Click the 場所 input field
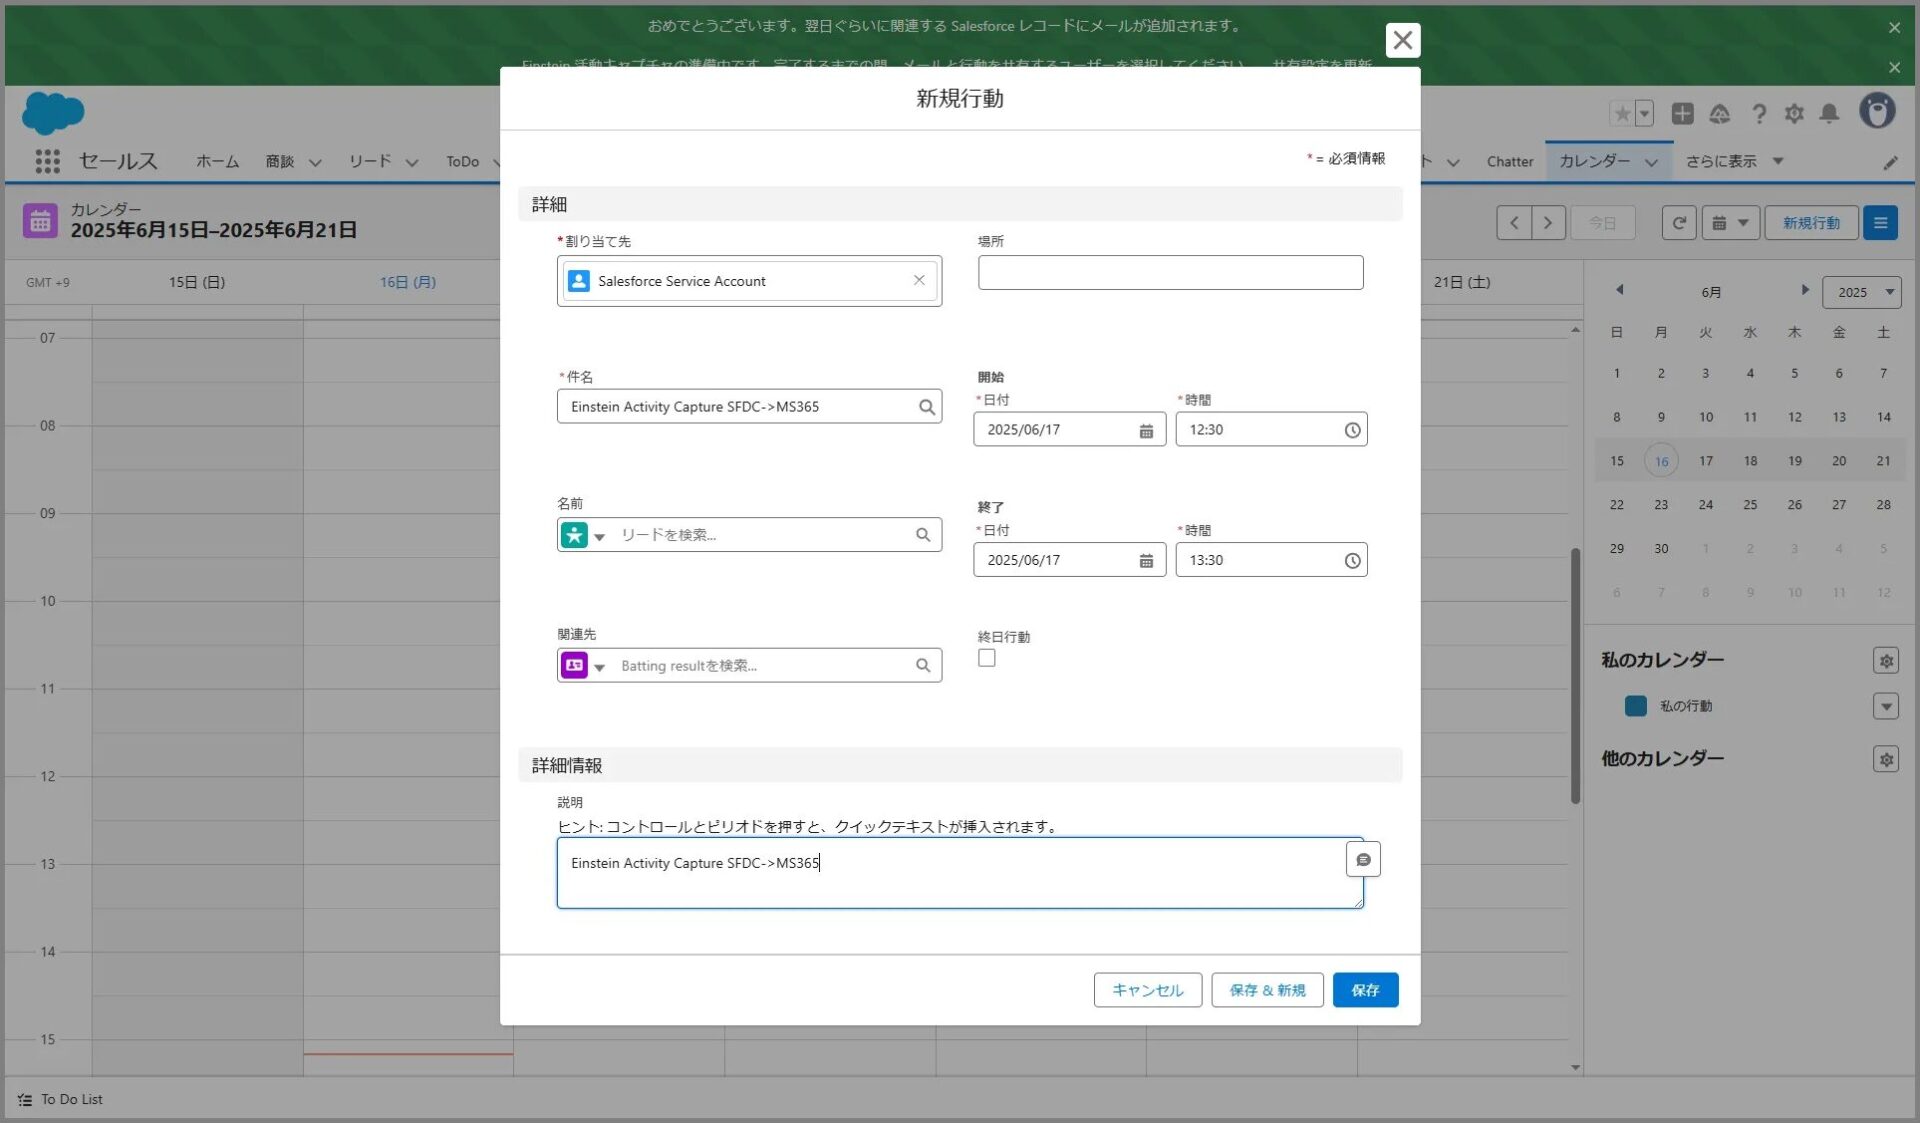 pyautogui.click(x=1170, y=273)
